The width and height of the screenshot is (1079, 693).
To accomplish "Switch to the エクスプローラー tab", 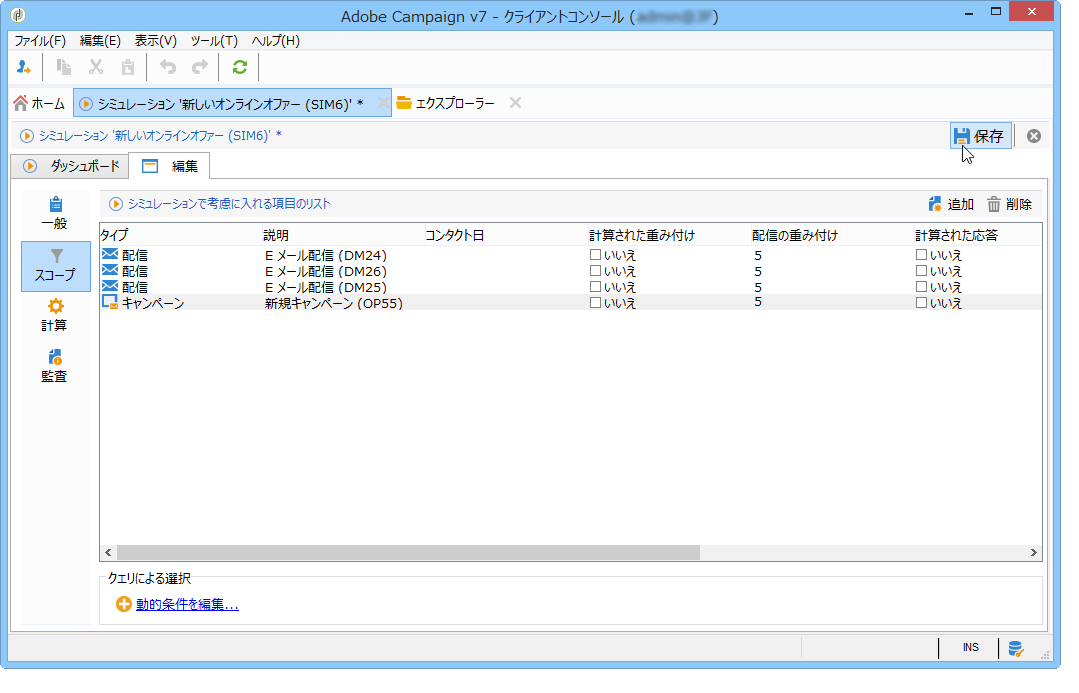I will (x=446, y=103).
